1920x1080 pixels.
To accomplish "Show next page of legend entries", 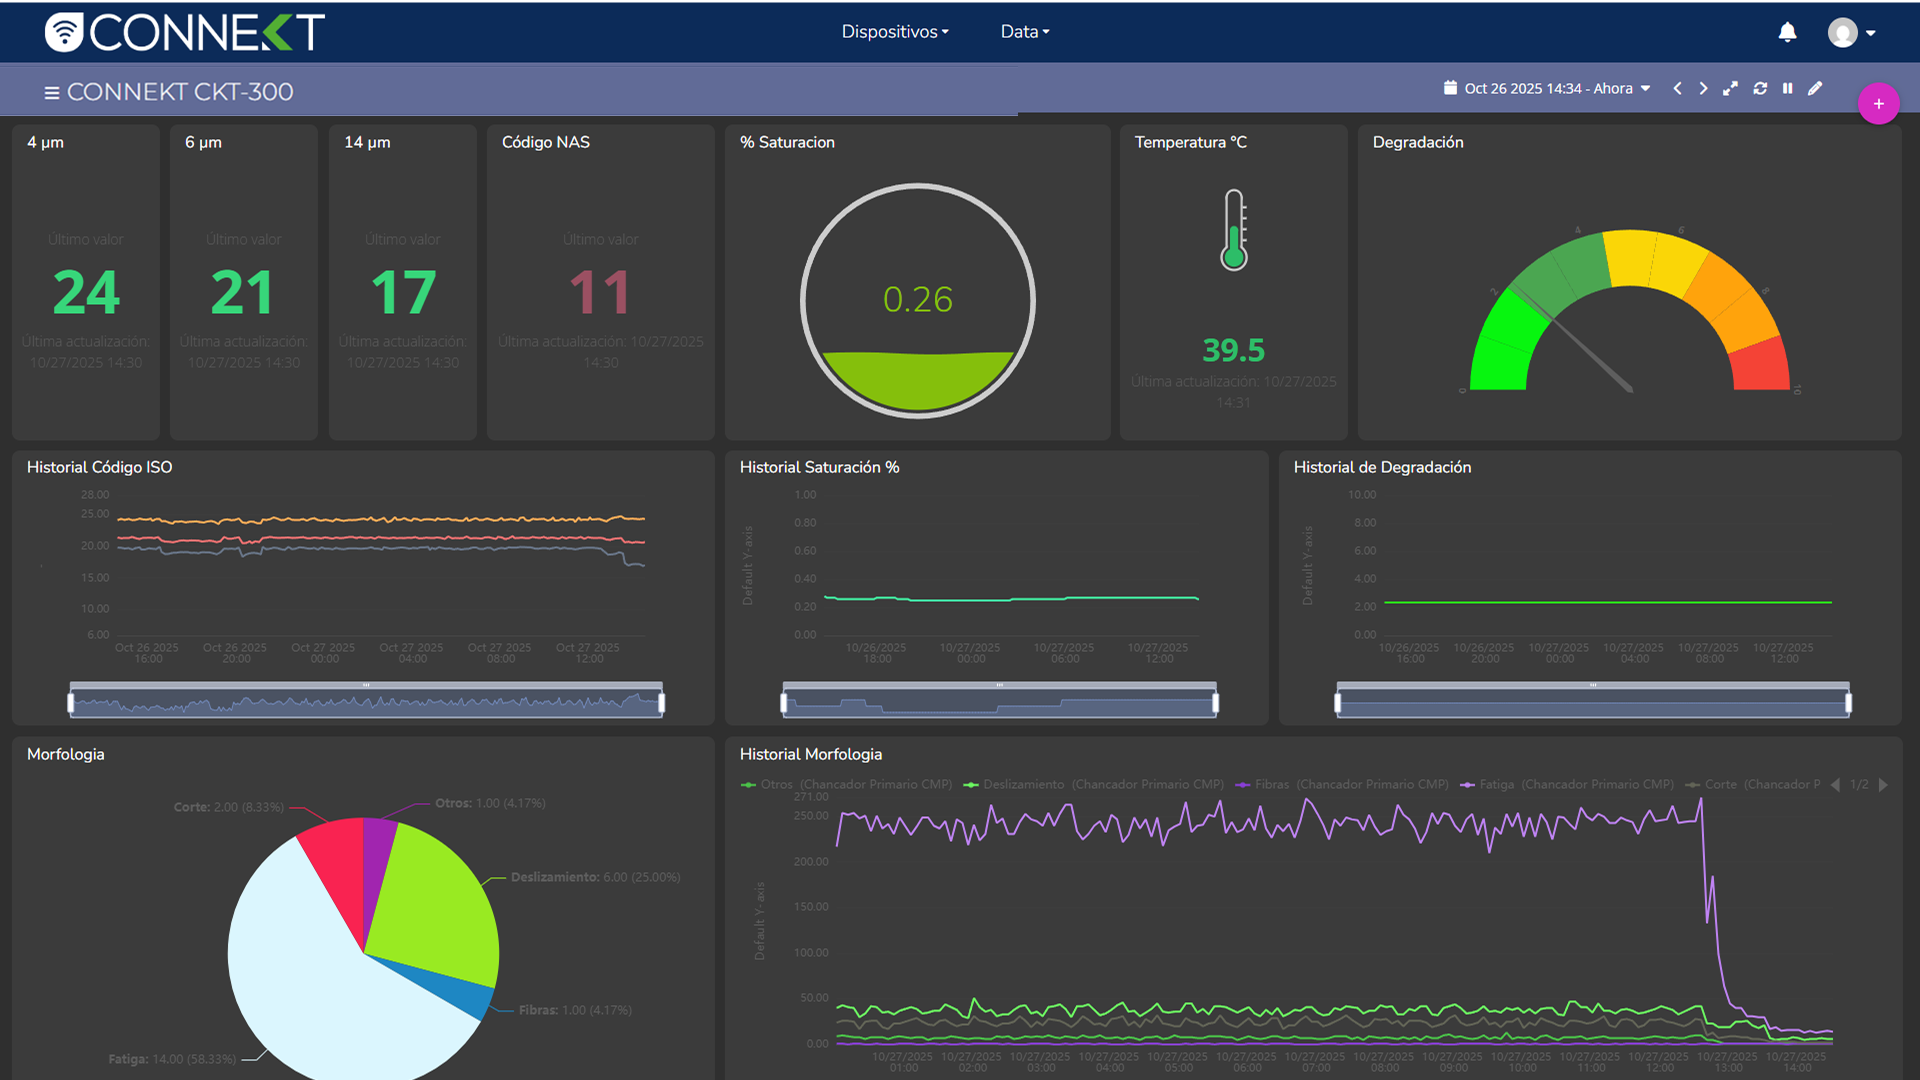I will pos(1883,785).
